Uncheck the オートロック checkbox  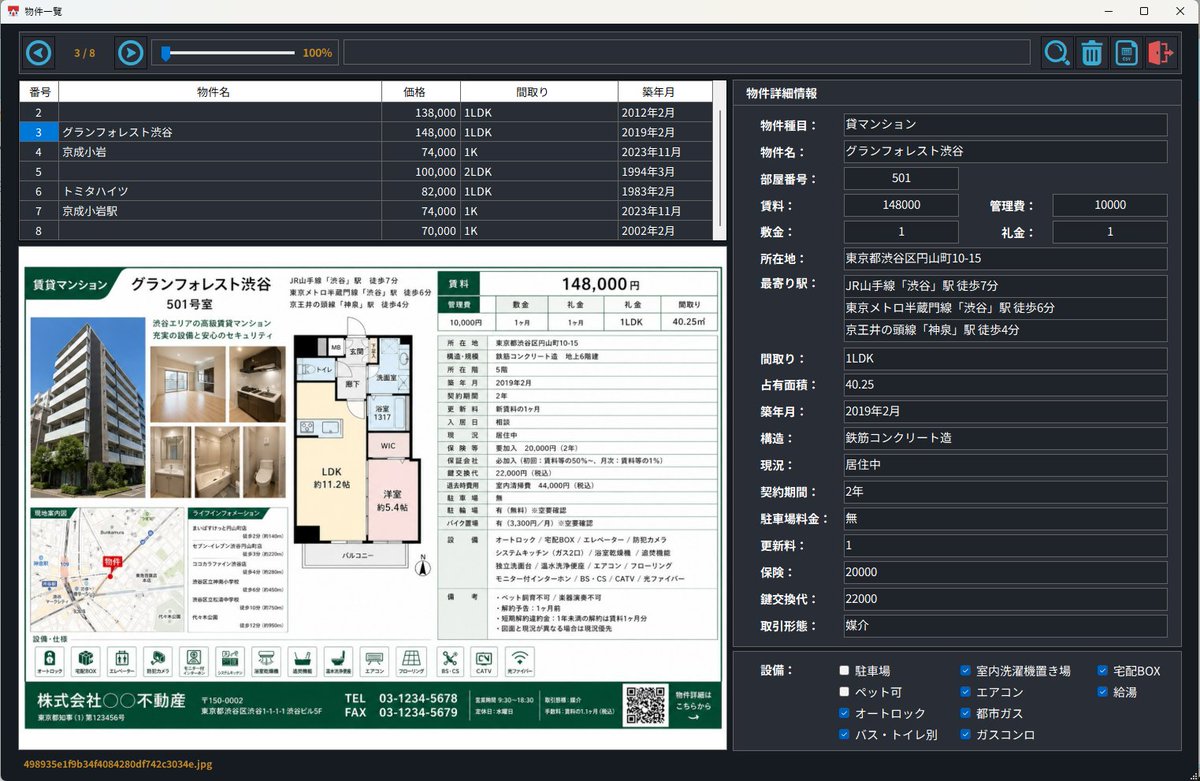click(x=845, y=713)
